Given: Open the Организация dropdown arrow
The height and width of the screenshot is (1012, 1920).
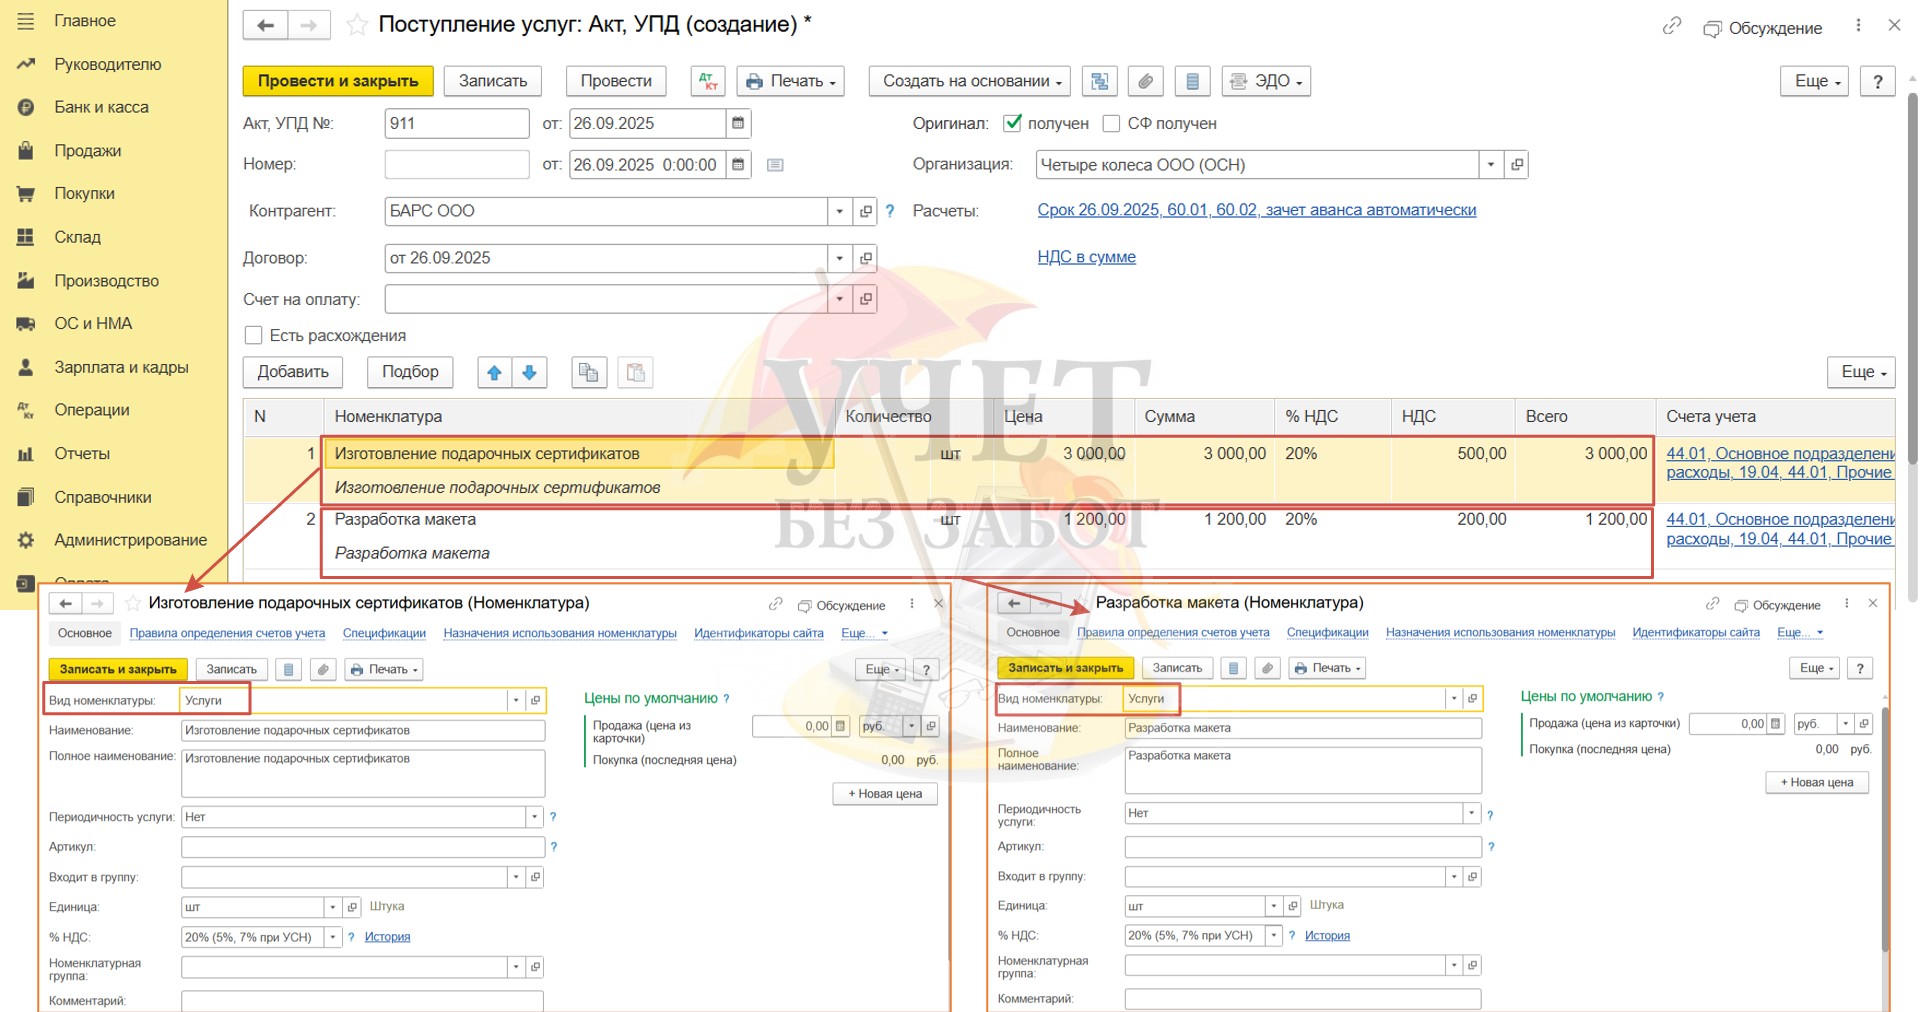Looking at the screenshot, I should 1491,165.
